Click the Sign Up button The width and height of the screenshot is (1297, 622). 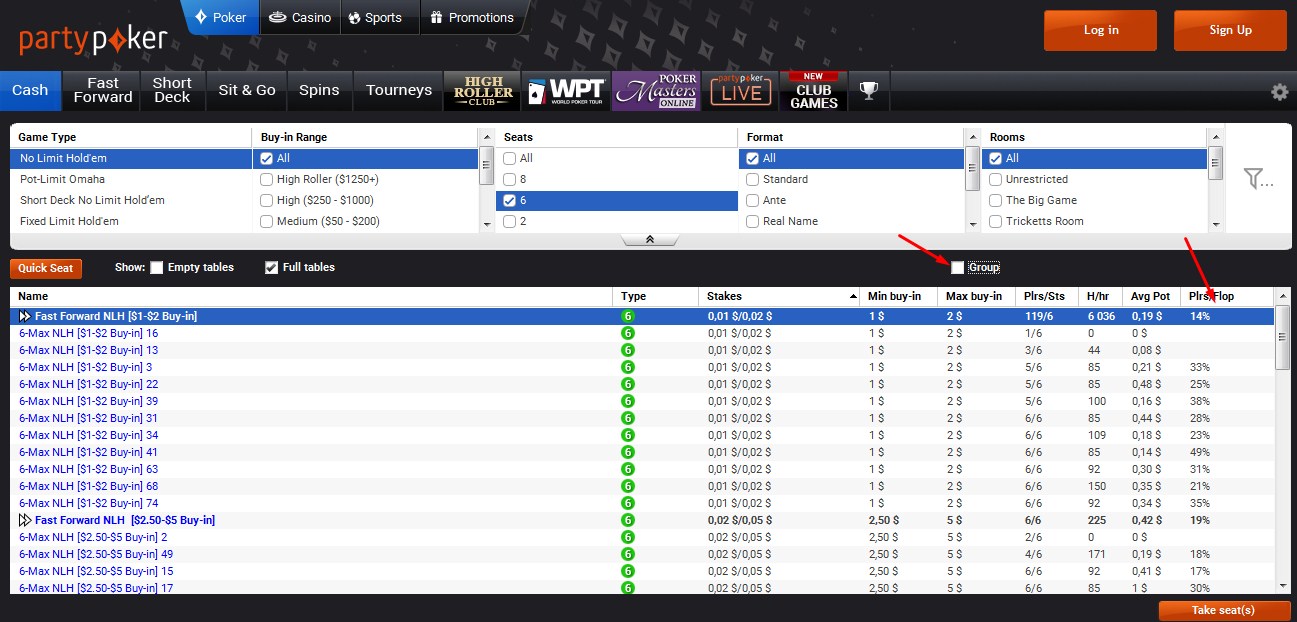click(1229, 30)
